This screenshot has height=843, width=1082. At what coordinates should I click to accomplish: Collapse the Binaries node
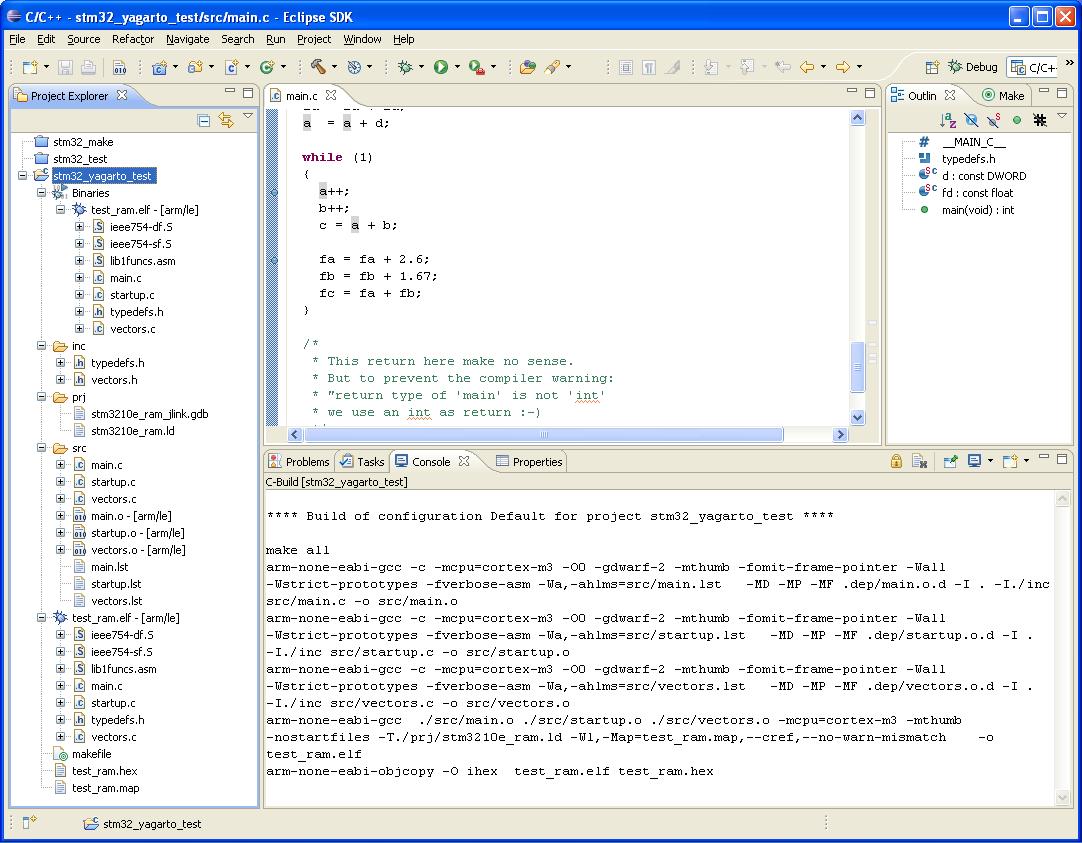click(x=41, y=192)
